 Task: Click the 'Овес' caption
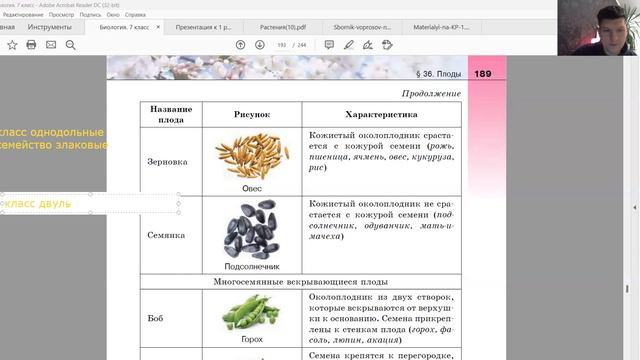tap(252, 189)
